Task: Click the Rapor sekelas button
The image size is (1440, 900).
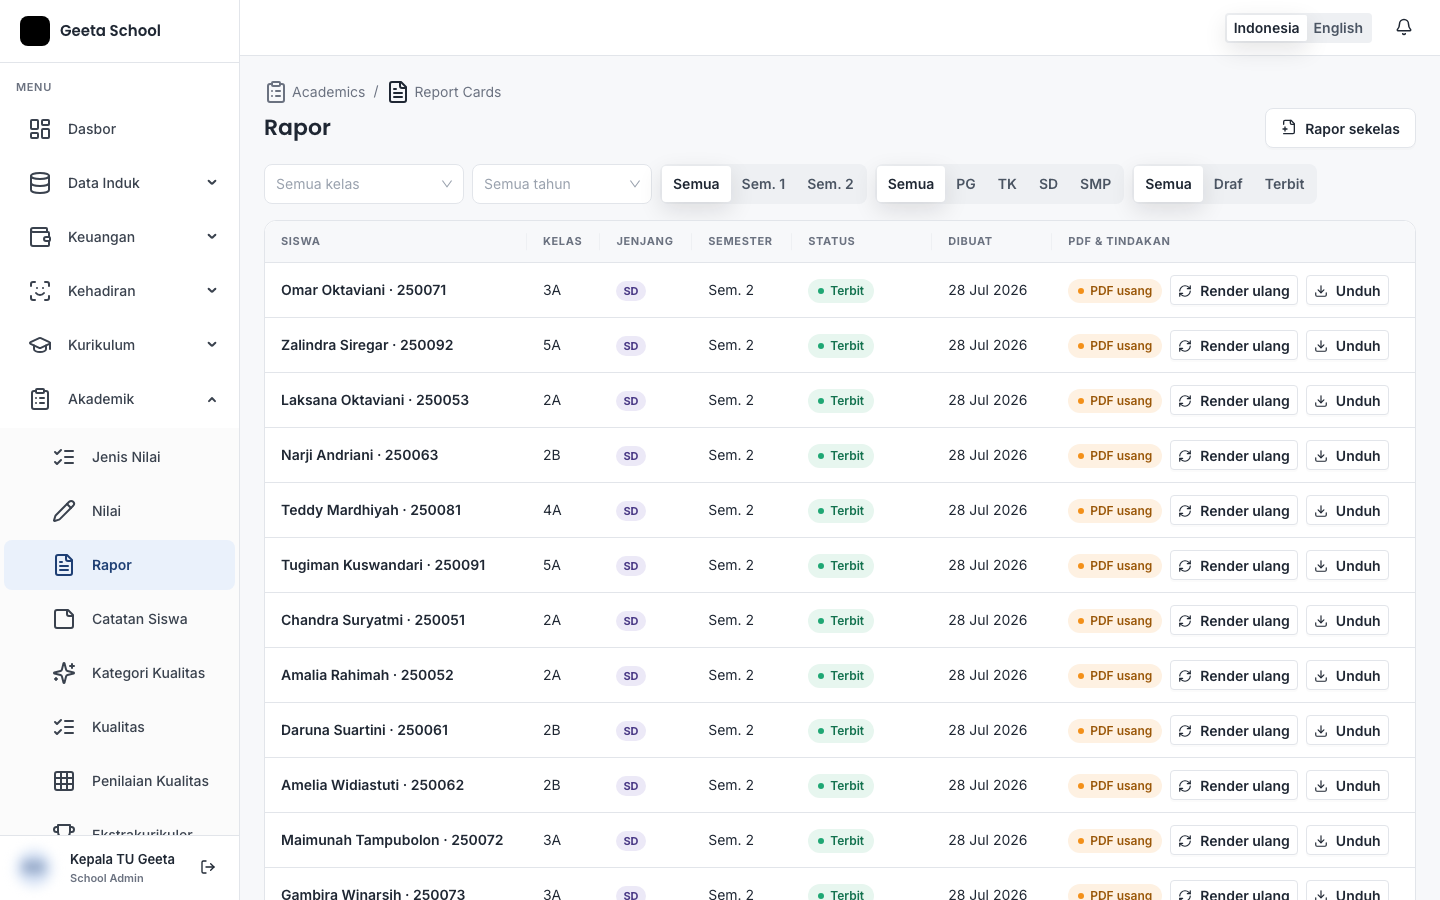Action: (x=1340, y=128)
